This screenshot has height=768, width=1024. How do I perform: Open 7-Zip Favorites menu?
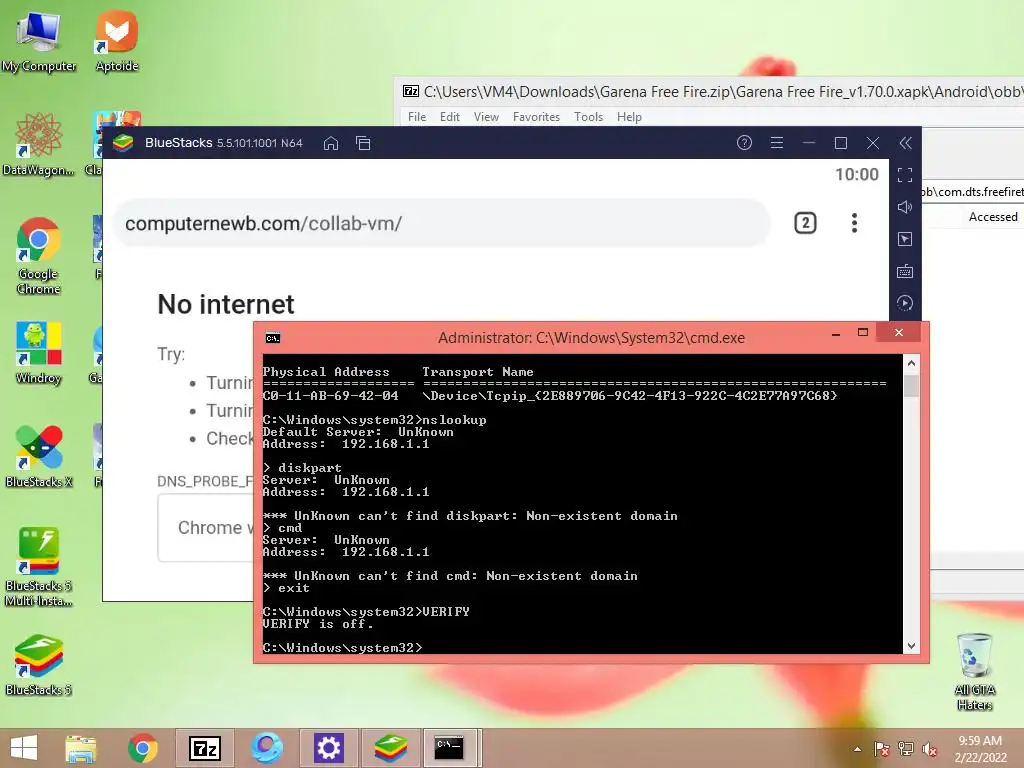pyautogui.click(x=536, y=117)
